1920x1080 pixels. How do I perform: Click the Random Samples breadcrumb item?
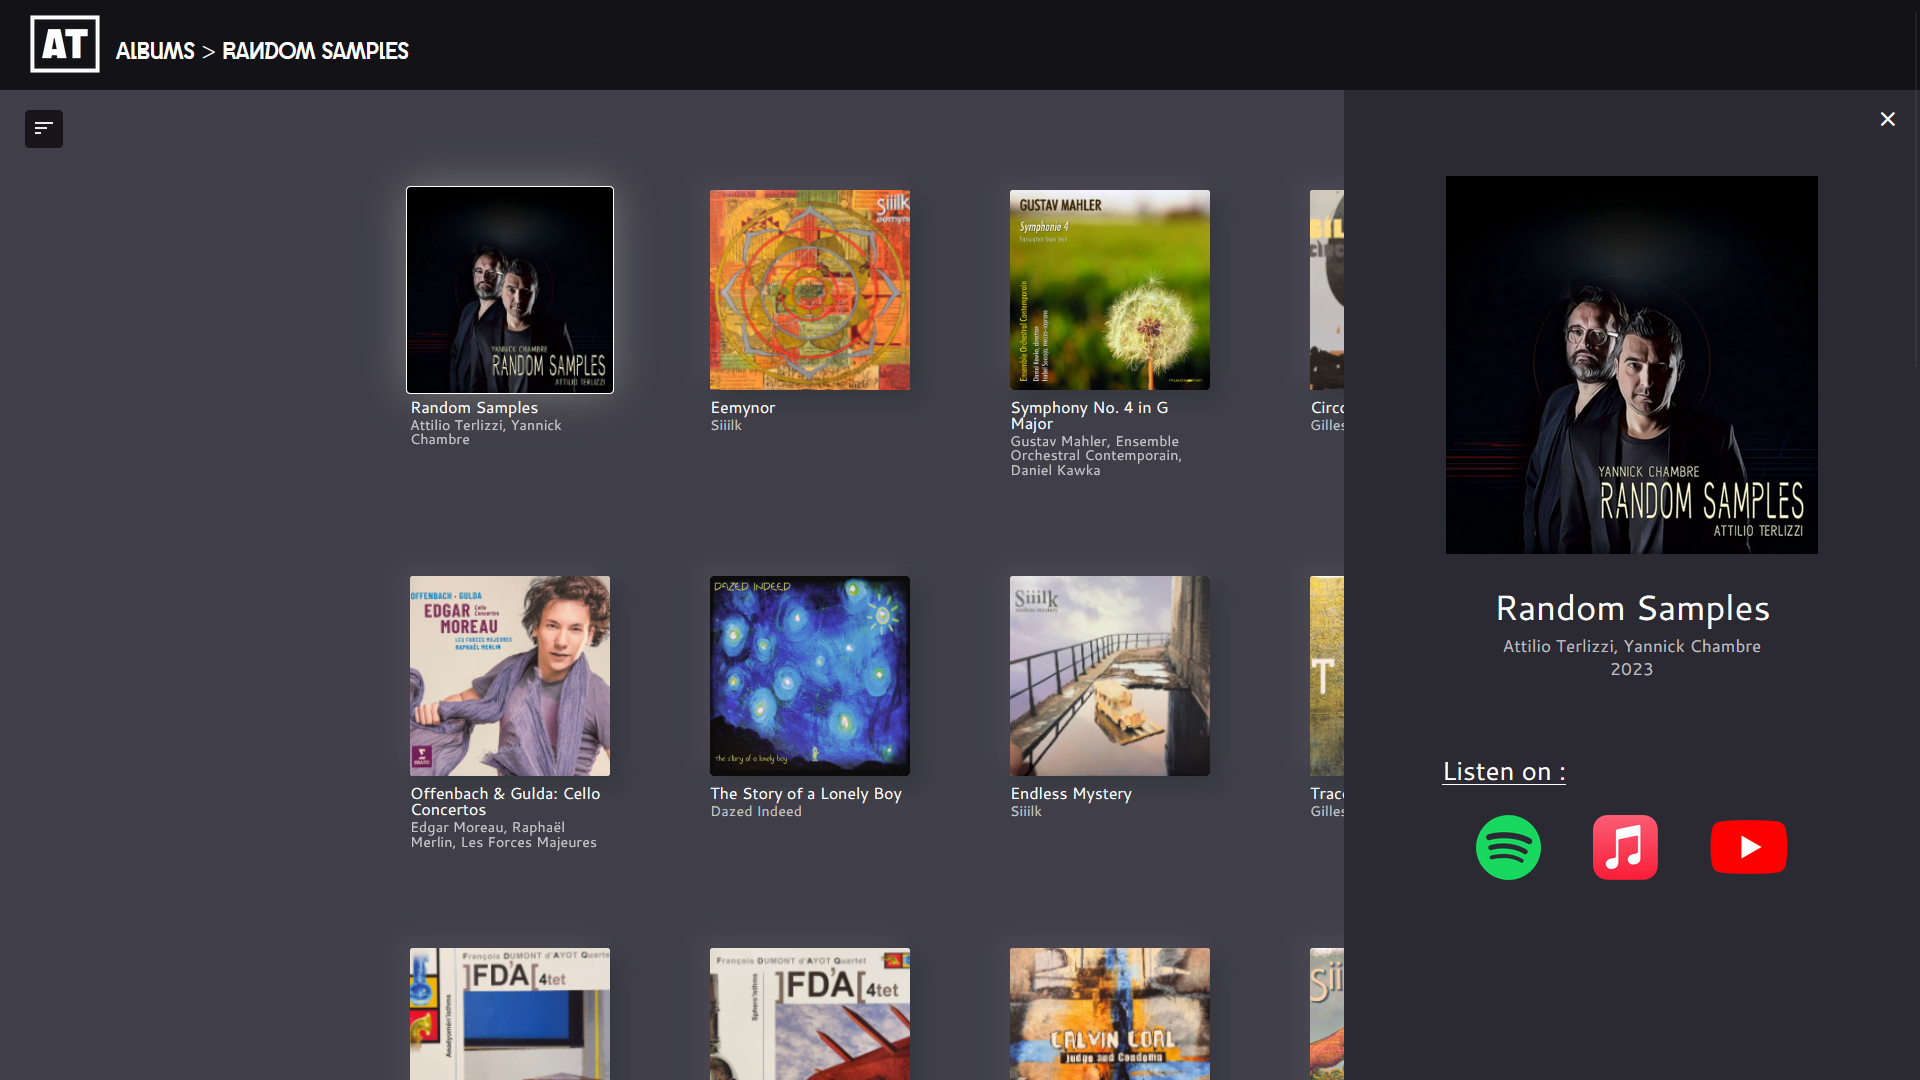pyautogui.click(x=315, y=51)
